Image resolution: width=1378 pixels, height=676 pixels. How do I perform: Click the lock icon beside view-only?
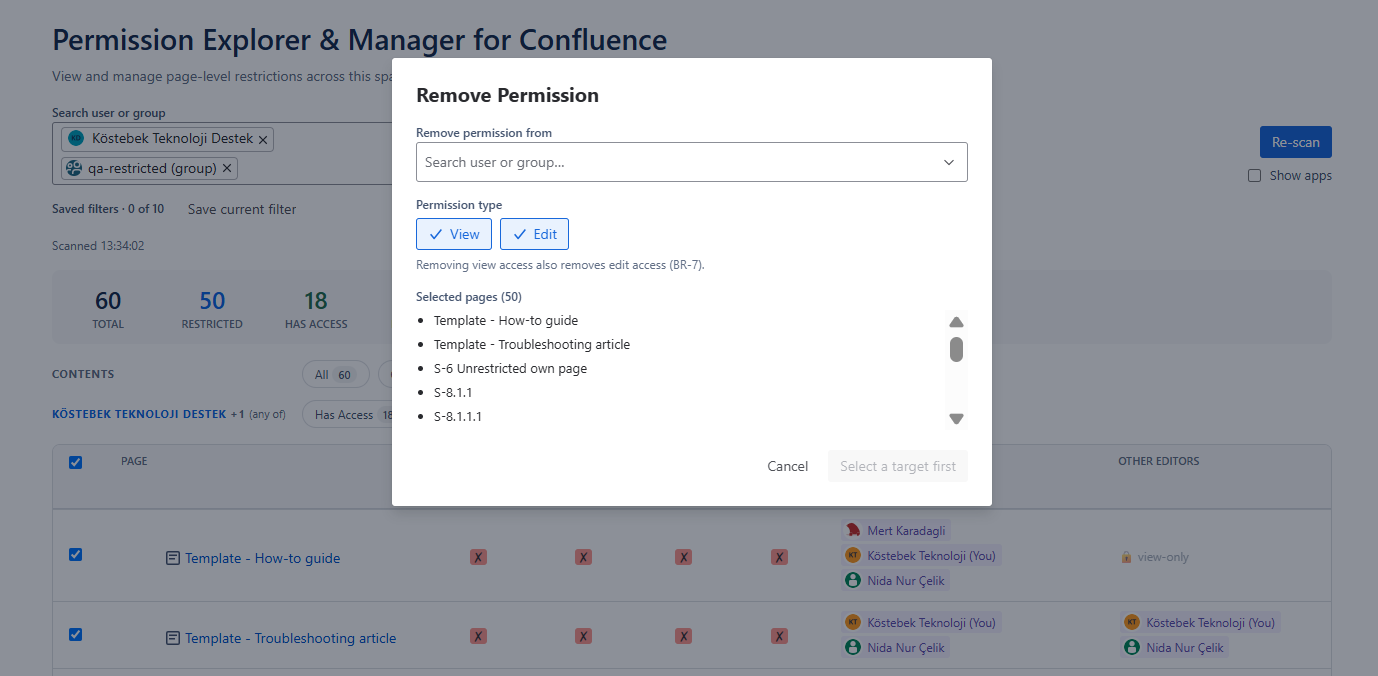tap(1126, 557)
